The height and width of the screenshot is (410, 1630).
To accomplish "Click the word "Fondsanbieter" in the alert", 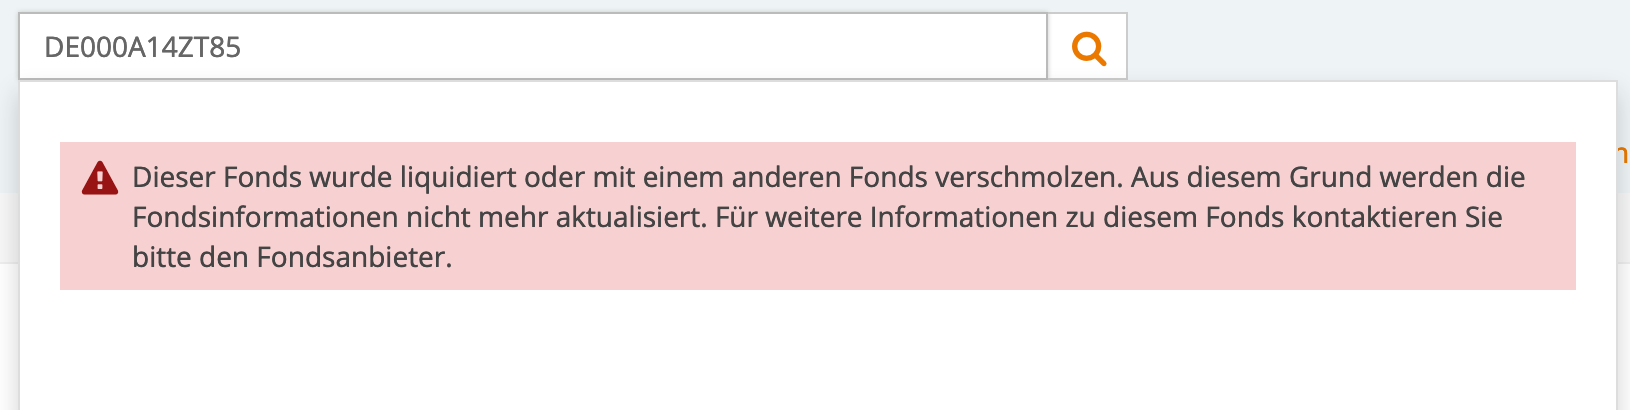I will pyautogui.click(x=353, y=258).
